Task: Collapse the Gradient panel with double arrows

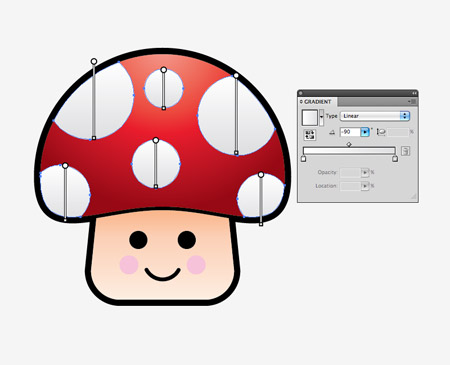Action: (x=414, y=93)
